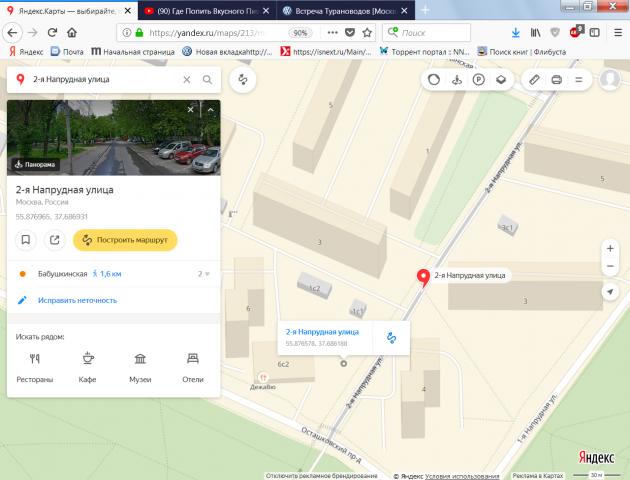This screenshot has height=480, width=630.
Task: Save page to Pocket
Action: pos(350,33)
